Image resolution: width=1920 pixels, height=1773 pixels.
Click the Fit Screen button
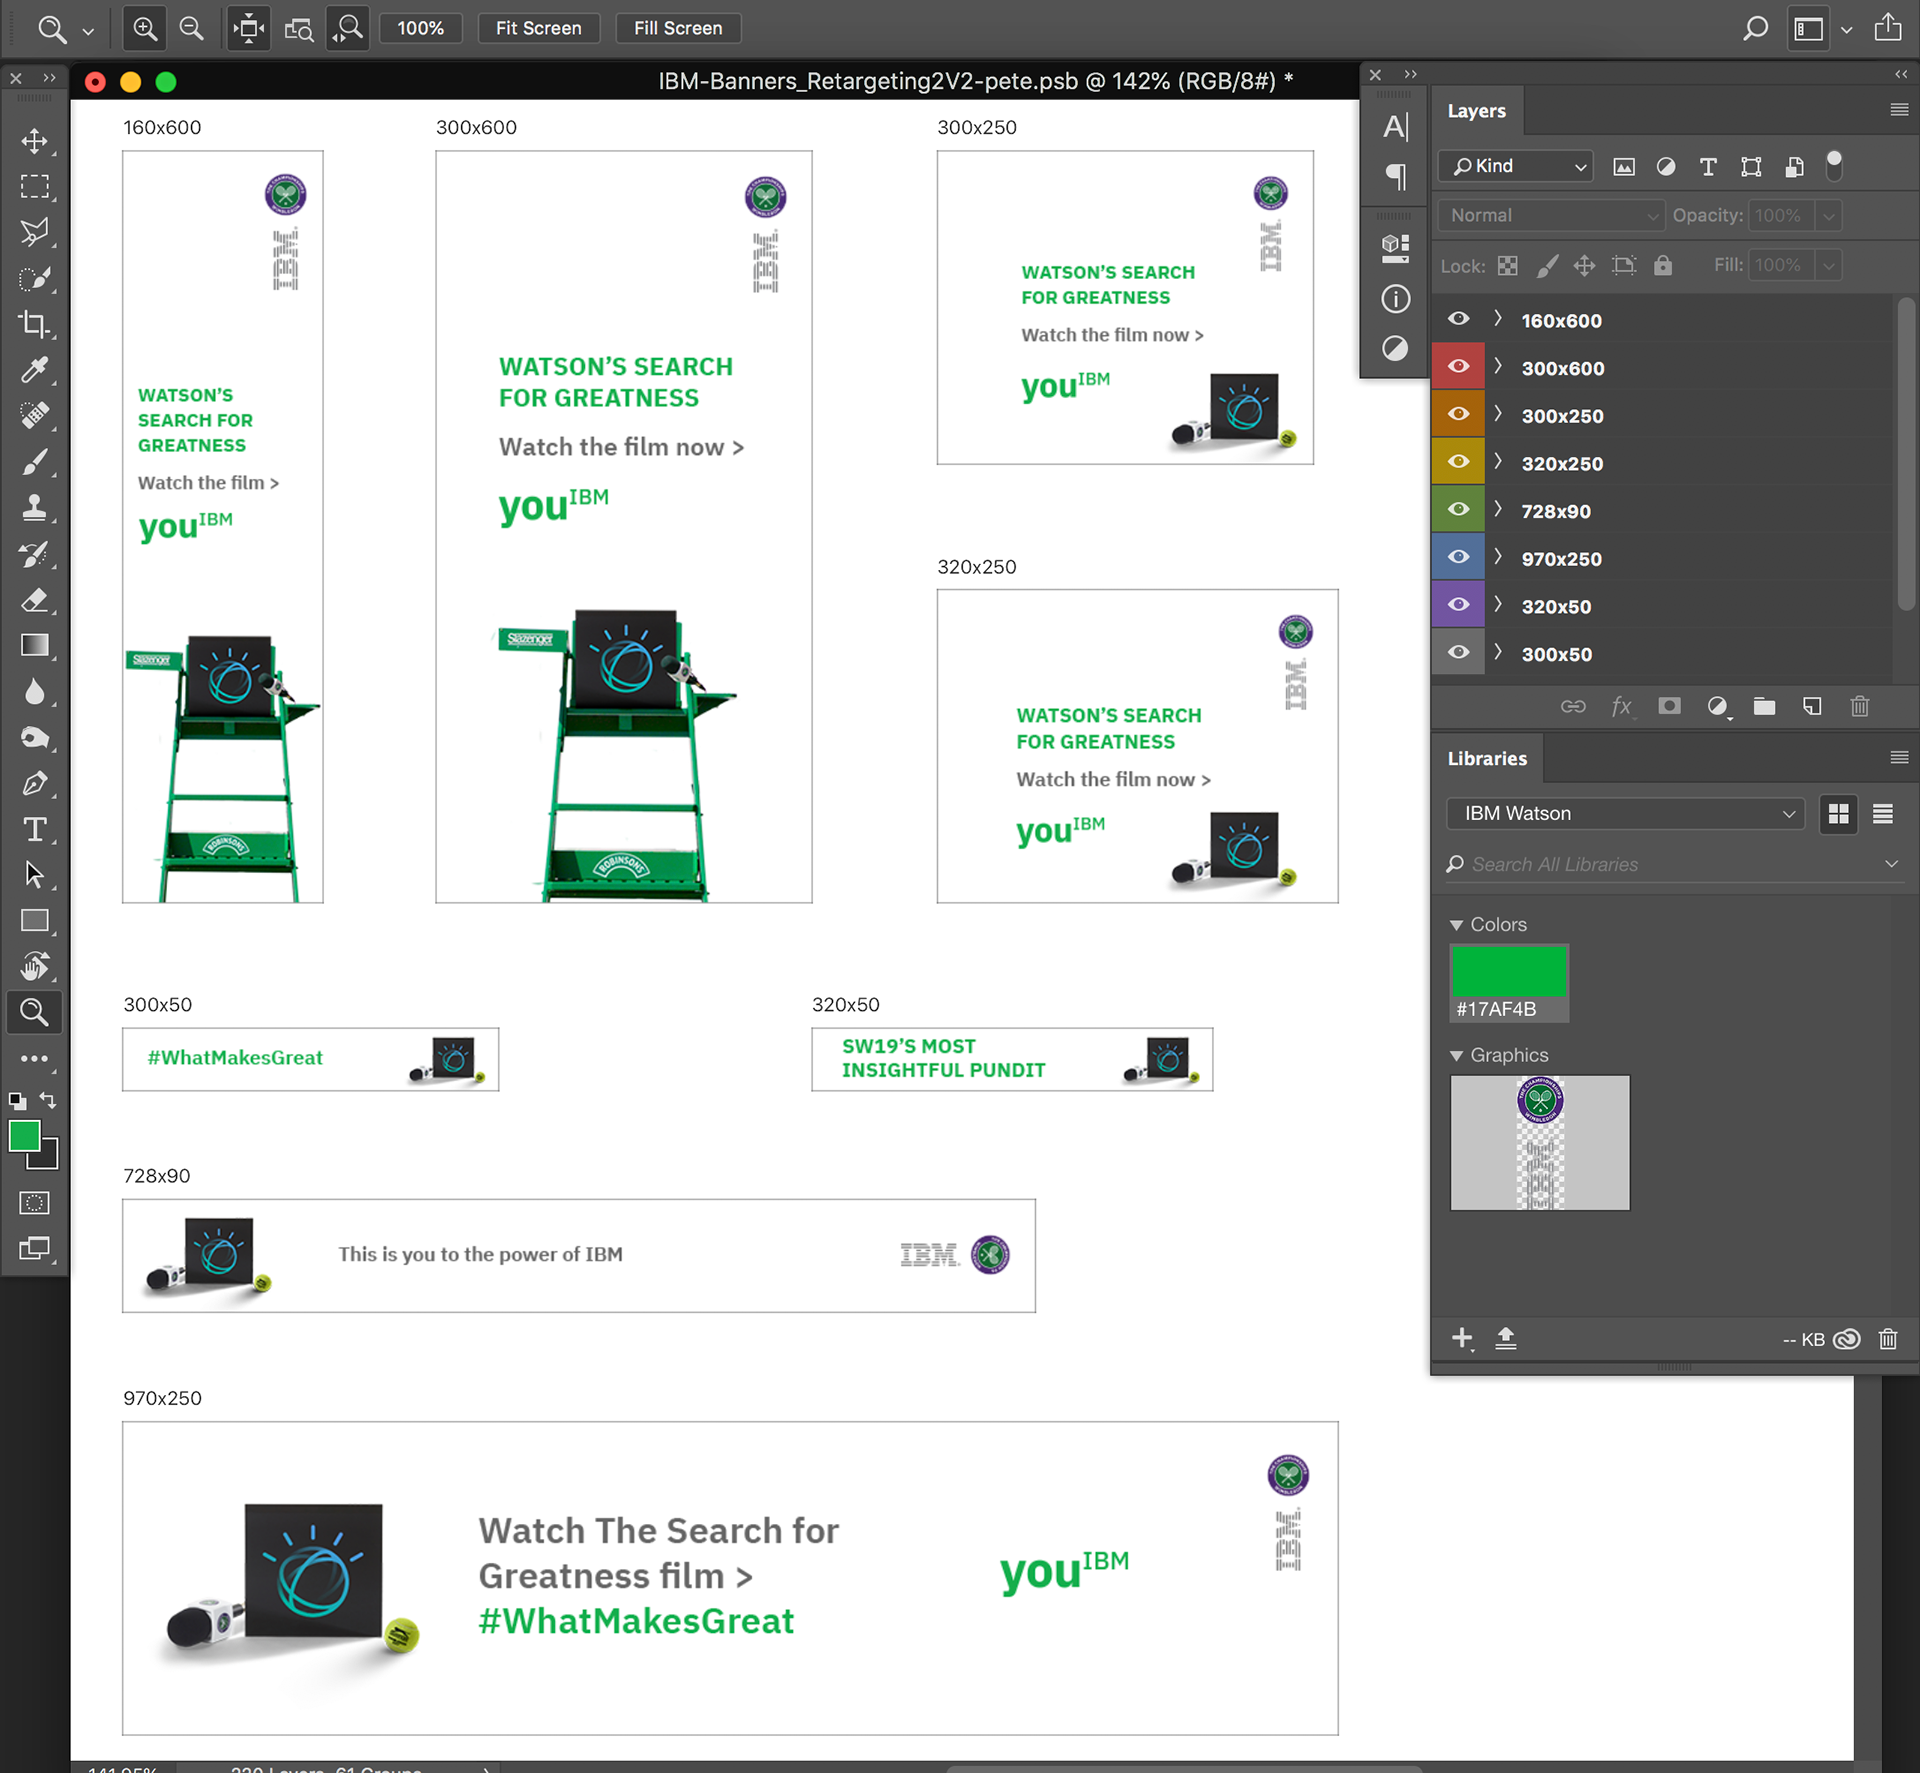pyautogui.click(x=539, y=28)
